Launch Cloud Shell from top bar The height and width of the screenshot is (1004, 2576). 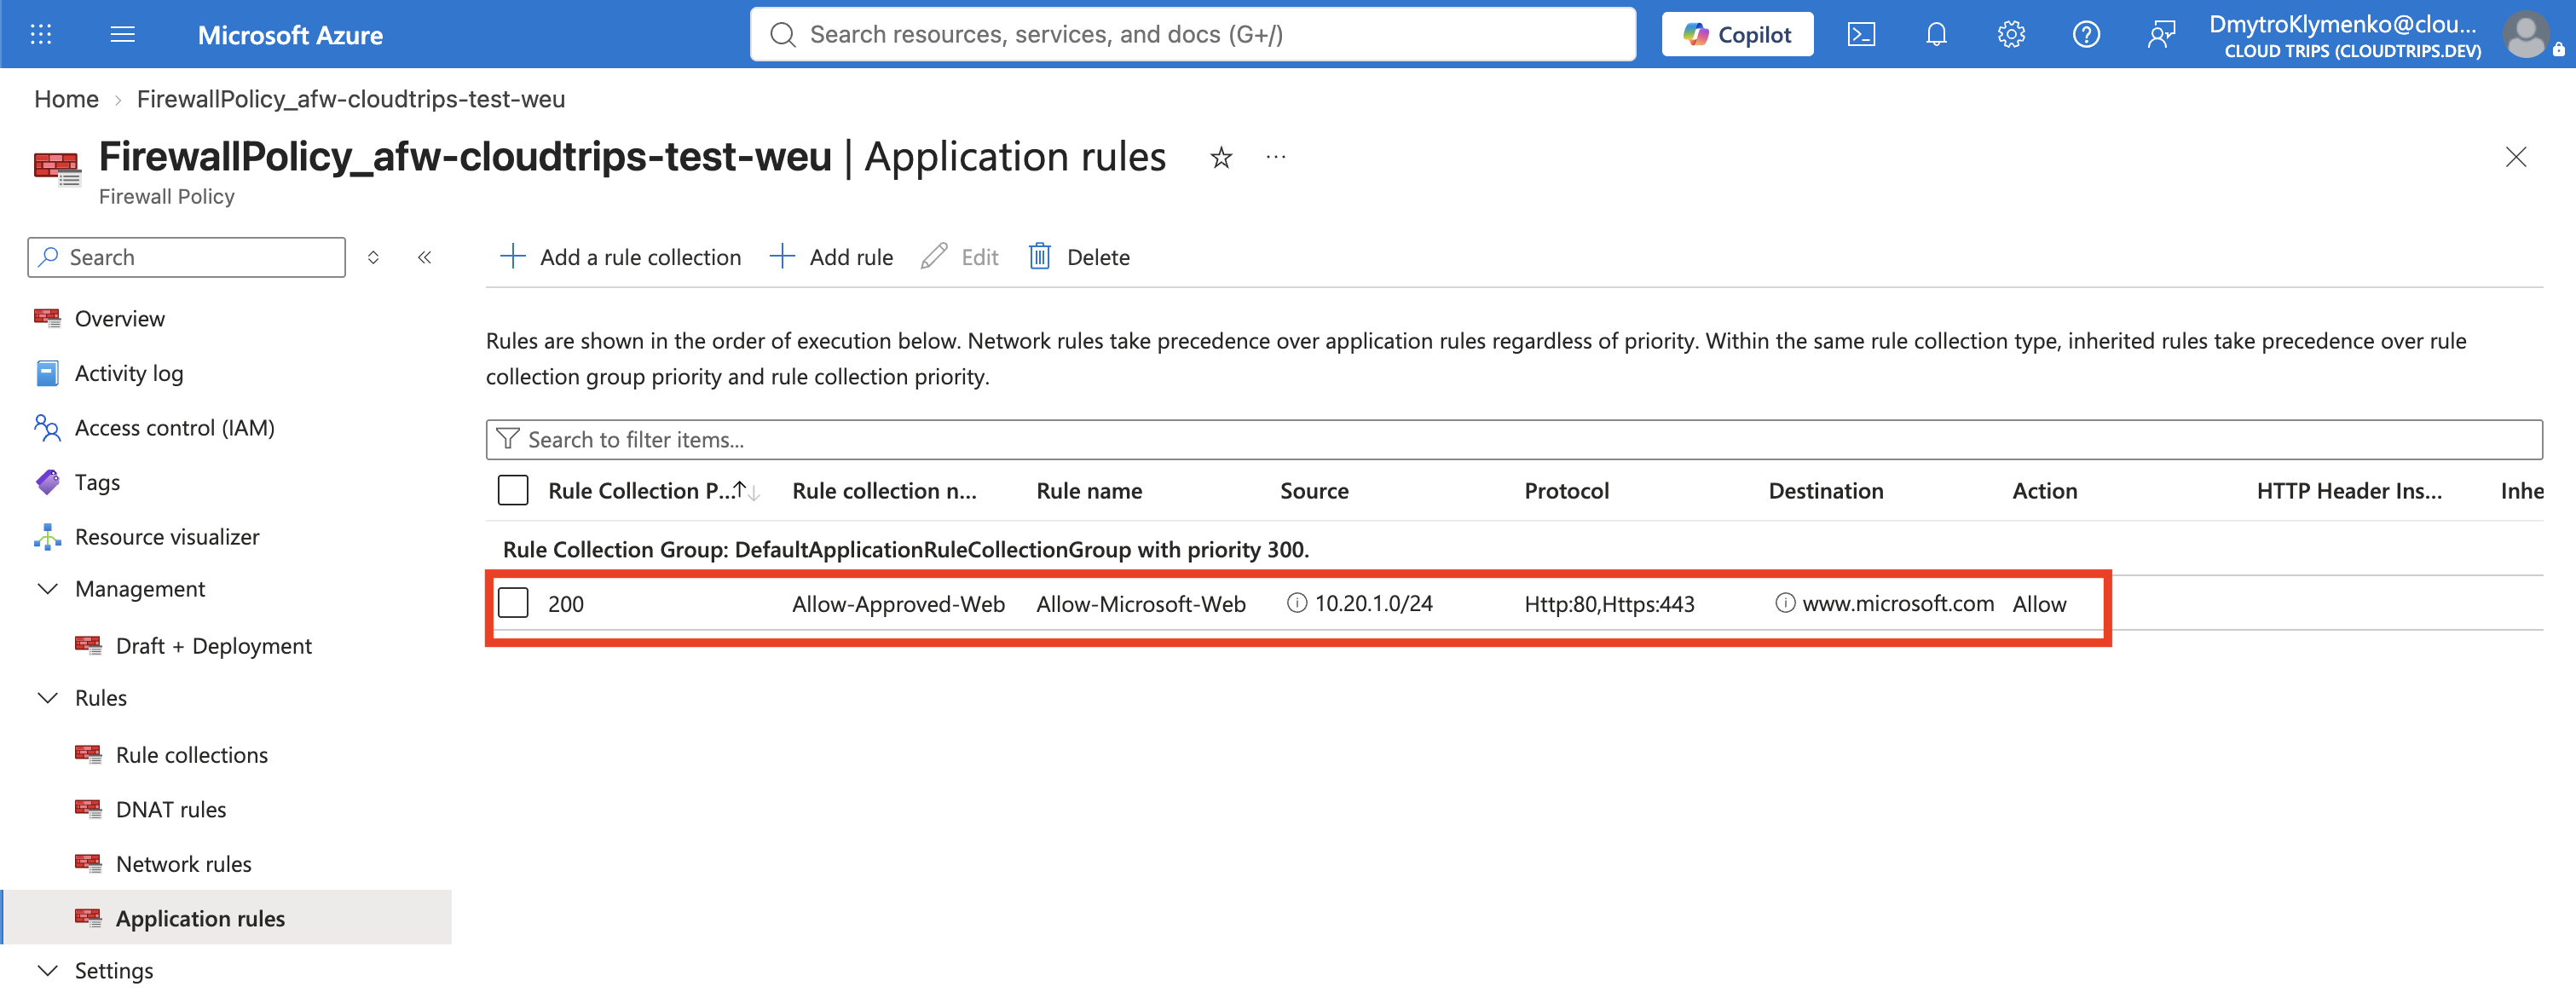[1861, 35]
